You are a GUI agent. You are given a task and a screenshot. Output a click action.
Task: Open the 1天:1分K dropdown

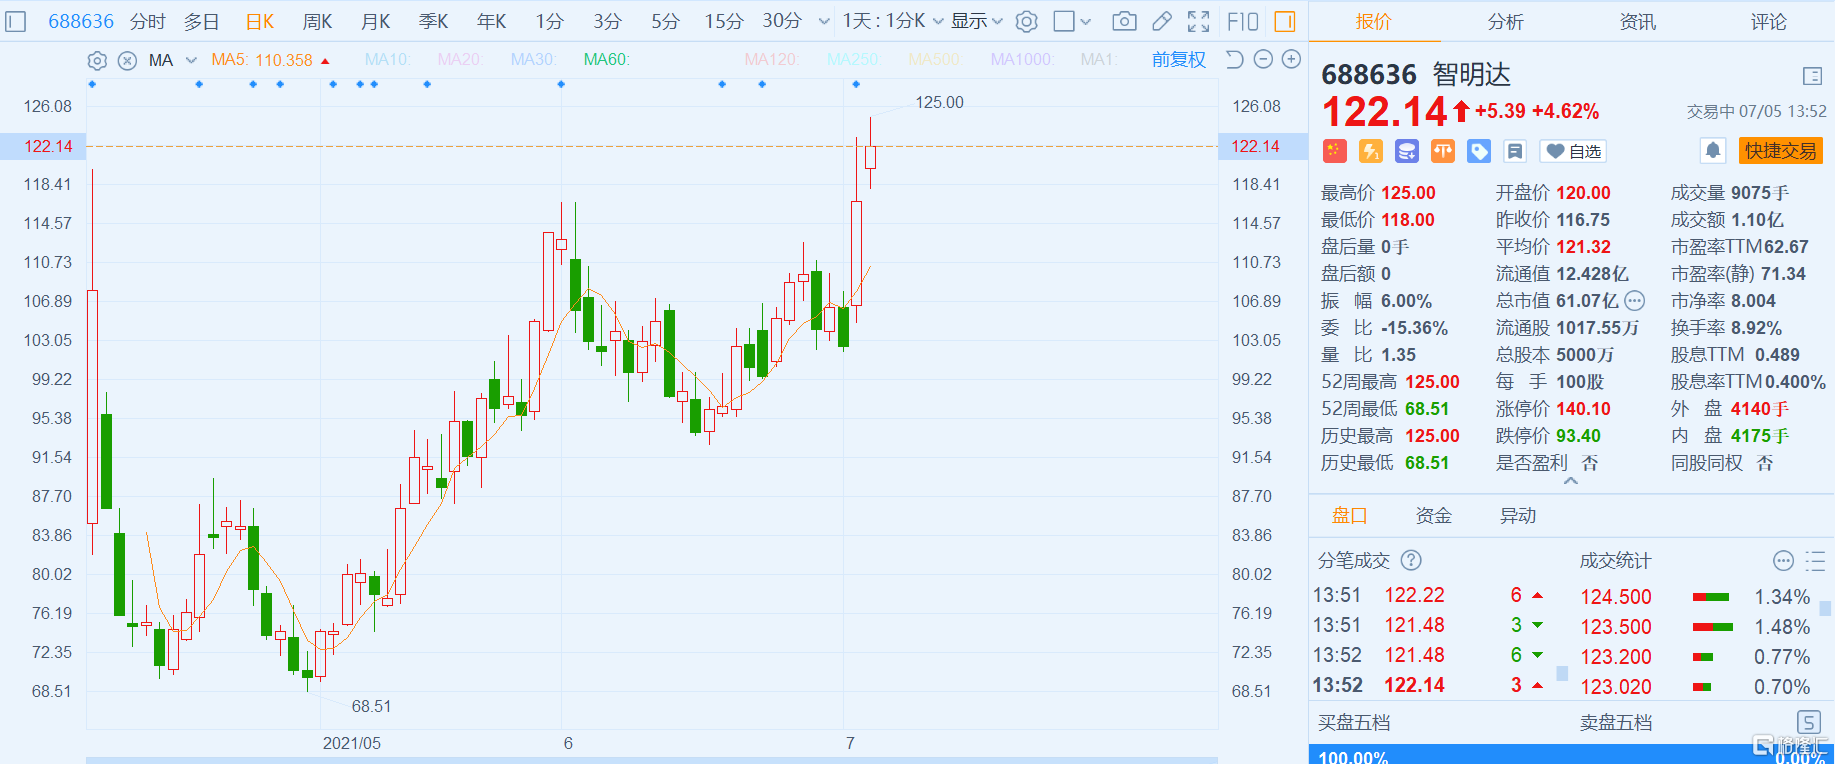tap(892, 21)
